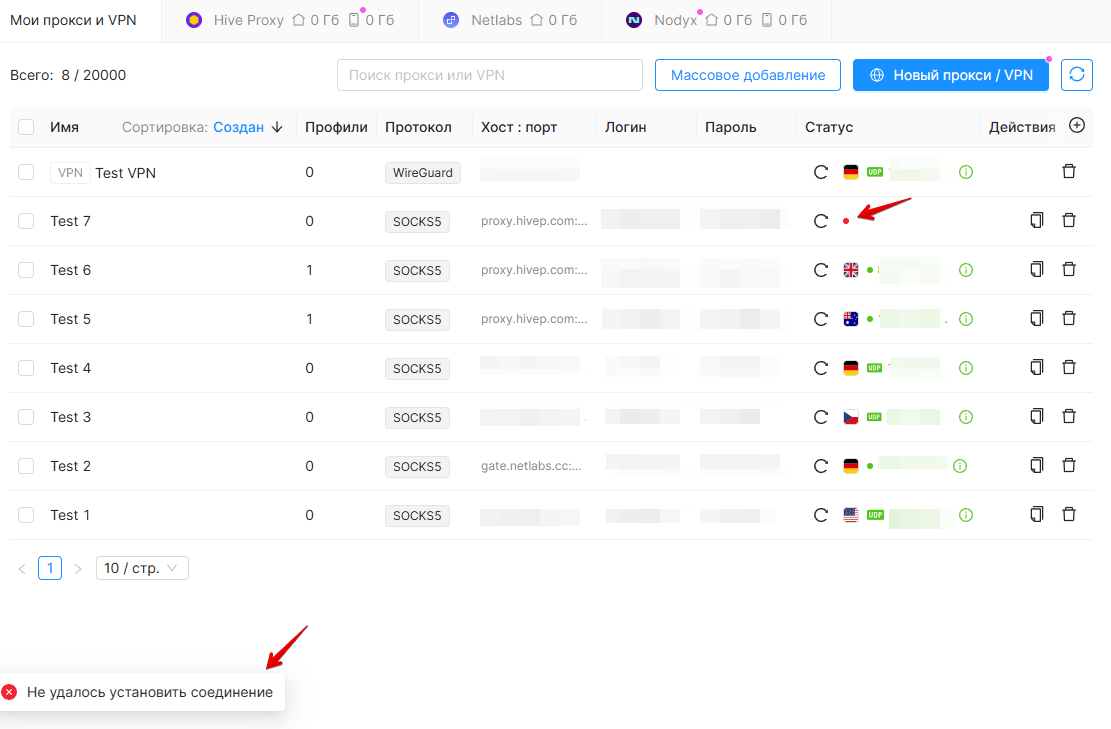This screenshot has width=1111, height=729.
Task: Open the '10 / стр.' page size dropdown
Action: tap(142, 568)
